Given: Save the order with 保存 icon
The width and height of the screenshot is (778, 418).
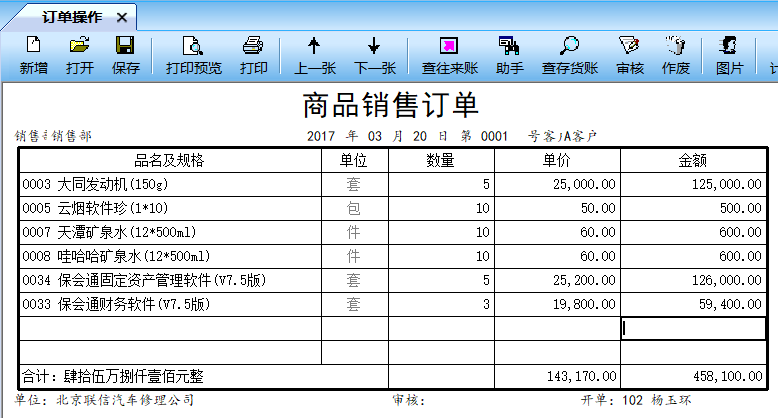Looking at the screenshot, I should [125, 55].
